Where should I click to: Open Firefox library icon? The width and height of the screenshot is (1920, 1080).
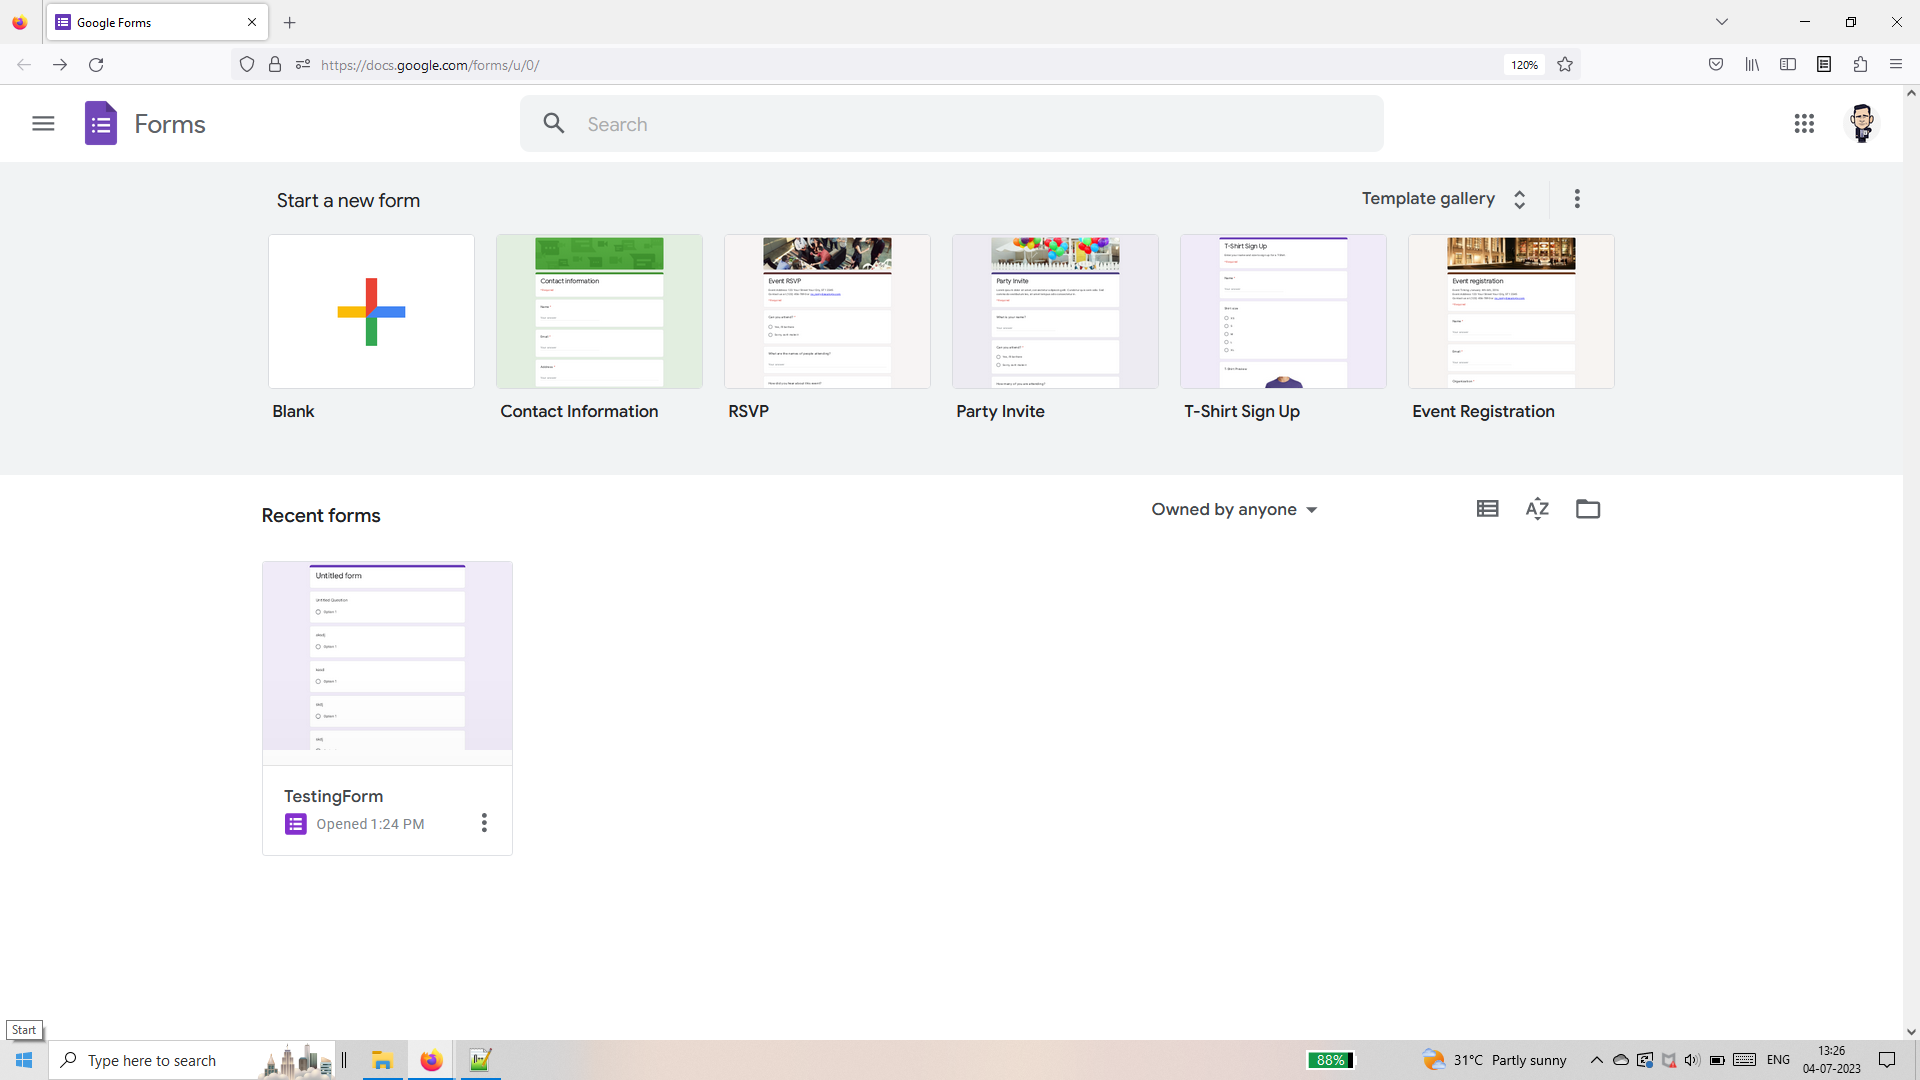(x=1752, y=65)
